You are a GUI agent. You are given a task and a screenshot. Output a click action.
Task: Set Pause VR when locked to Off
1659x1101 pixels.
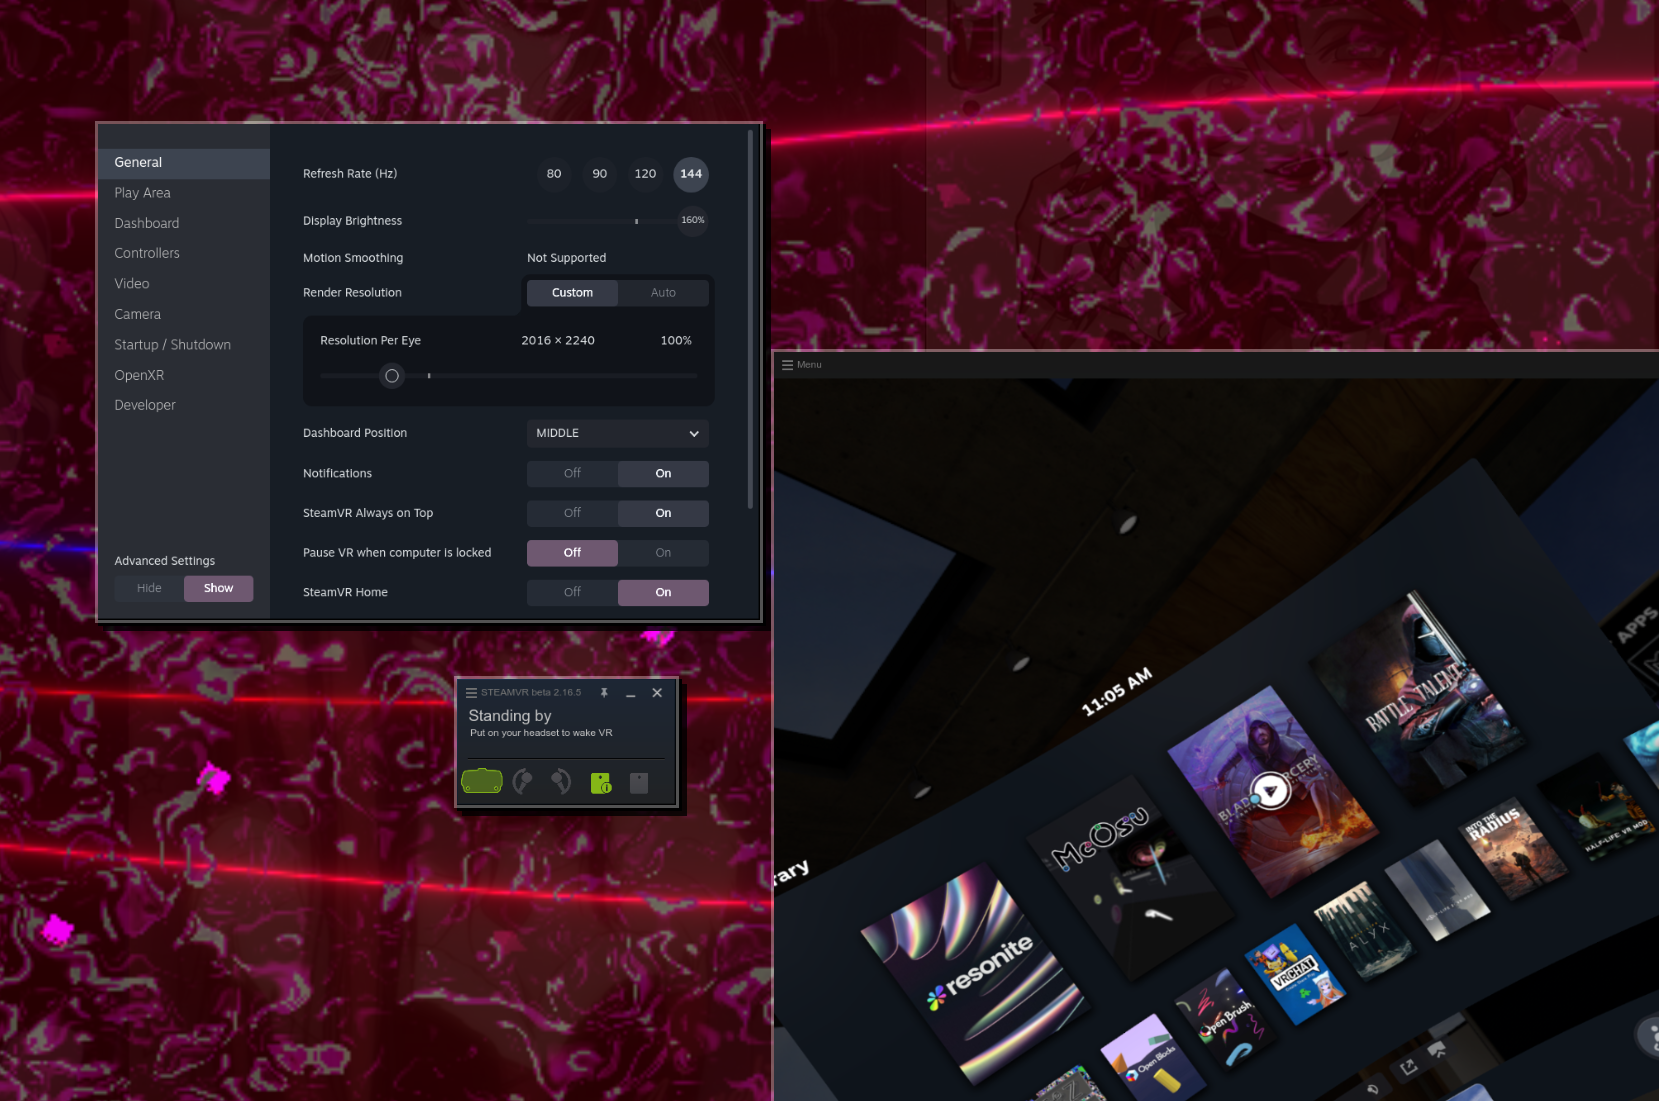click(572, 552)
